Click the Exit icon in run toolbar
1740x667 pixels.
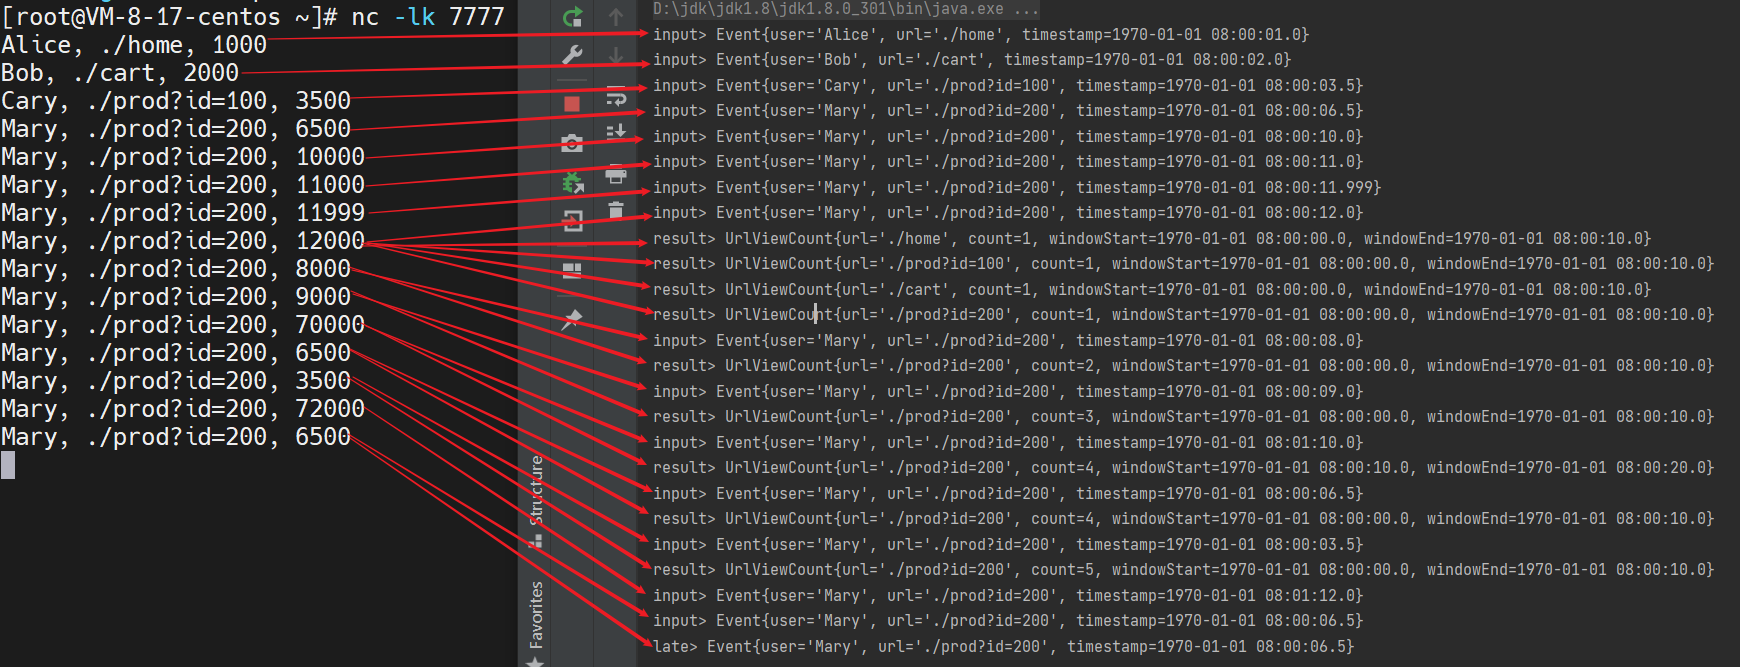click(x=572, y=221)
